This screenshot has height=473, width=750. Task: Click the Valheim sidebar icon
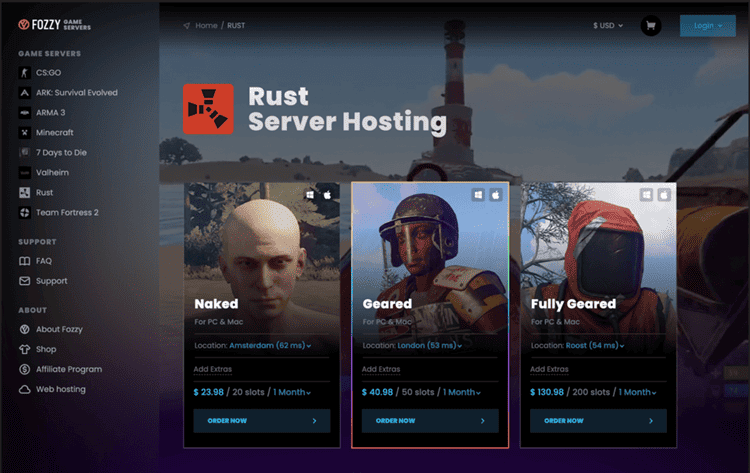pyautogui.click(x=24, y=173)
